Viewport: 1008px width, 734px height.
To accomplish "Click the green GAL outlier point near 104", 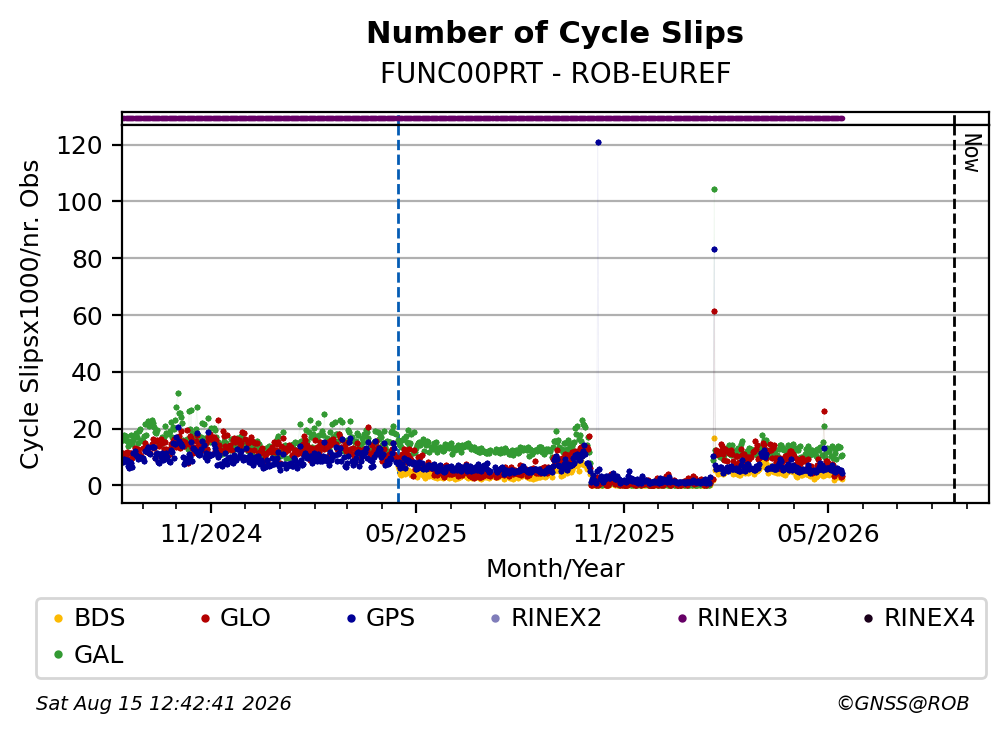I will click(x=714, y=190).
